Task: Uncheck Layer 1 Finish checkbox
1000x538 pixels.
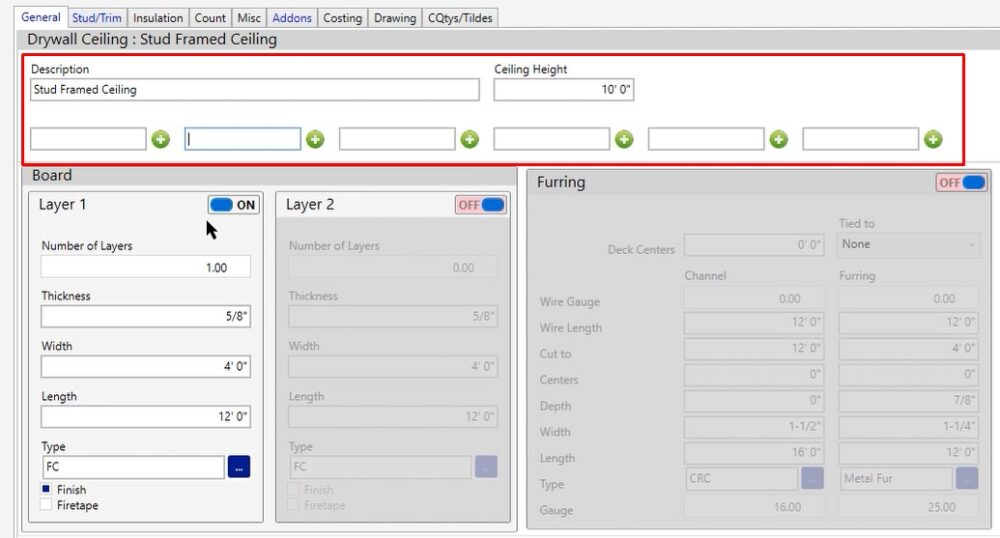Action: (47, 490)
